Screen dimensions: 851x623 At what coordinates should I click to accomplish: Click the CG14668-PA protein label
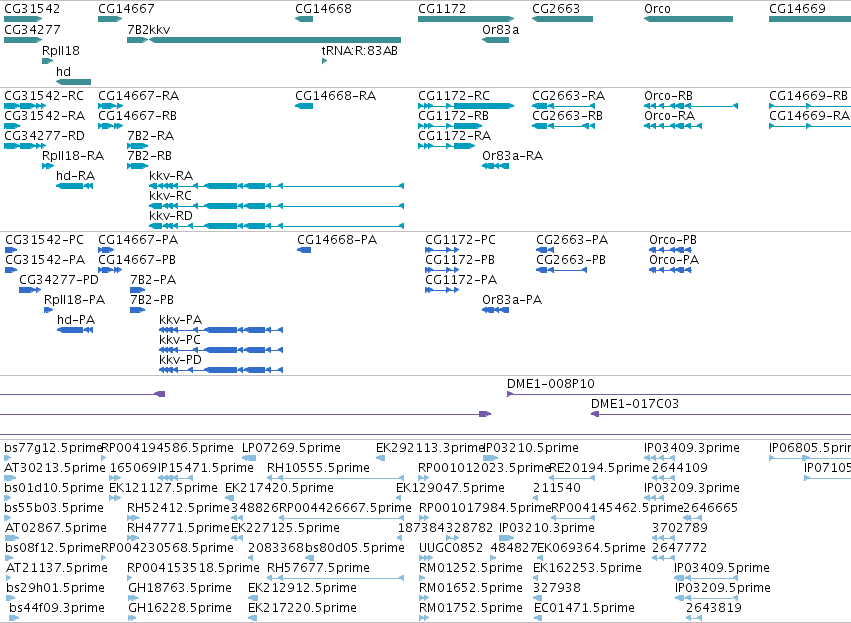coord(337,240)
